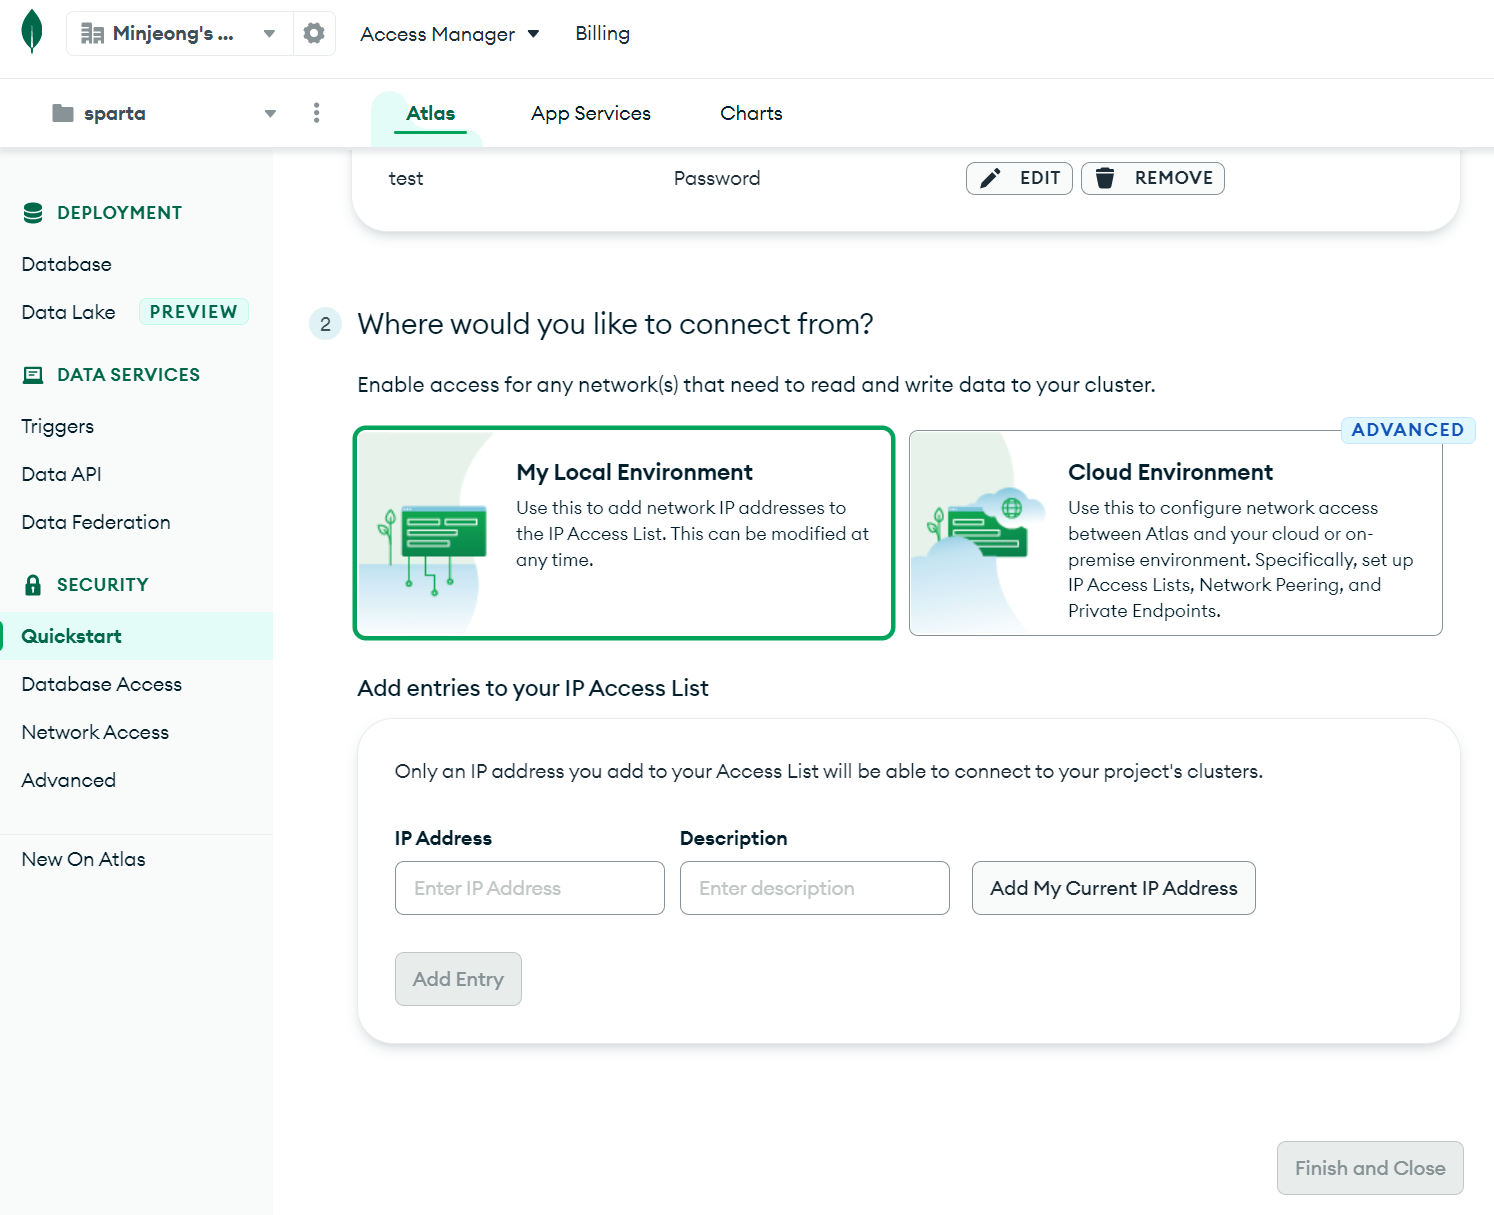Viewport: 1494px width, 1215px height.
Task: Open Data Federation in the sidebar
Action: [x=96, y=522]
